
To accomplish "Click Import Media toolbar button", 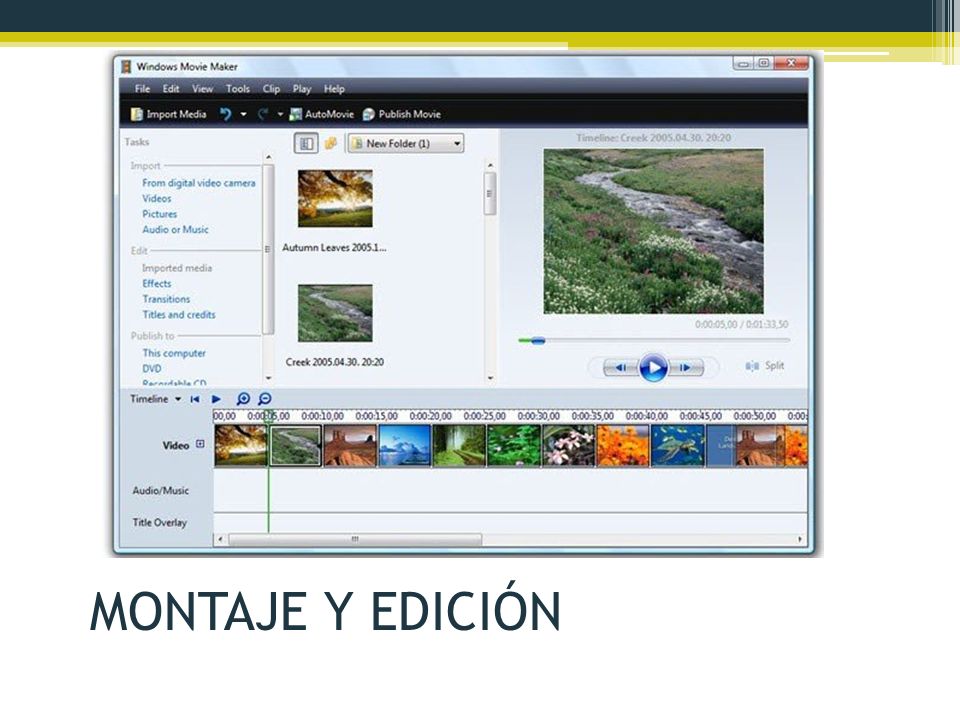I will (169, 114).
